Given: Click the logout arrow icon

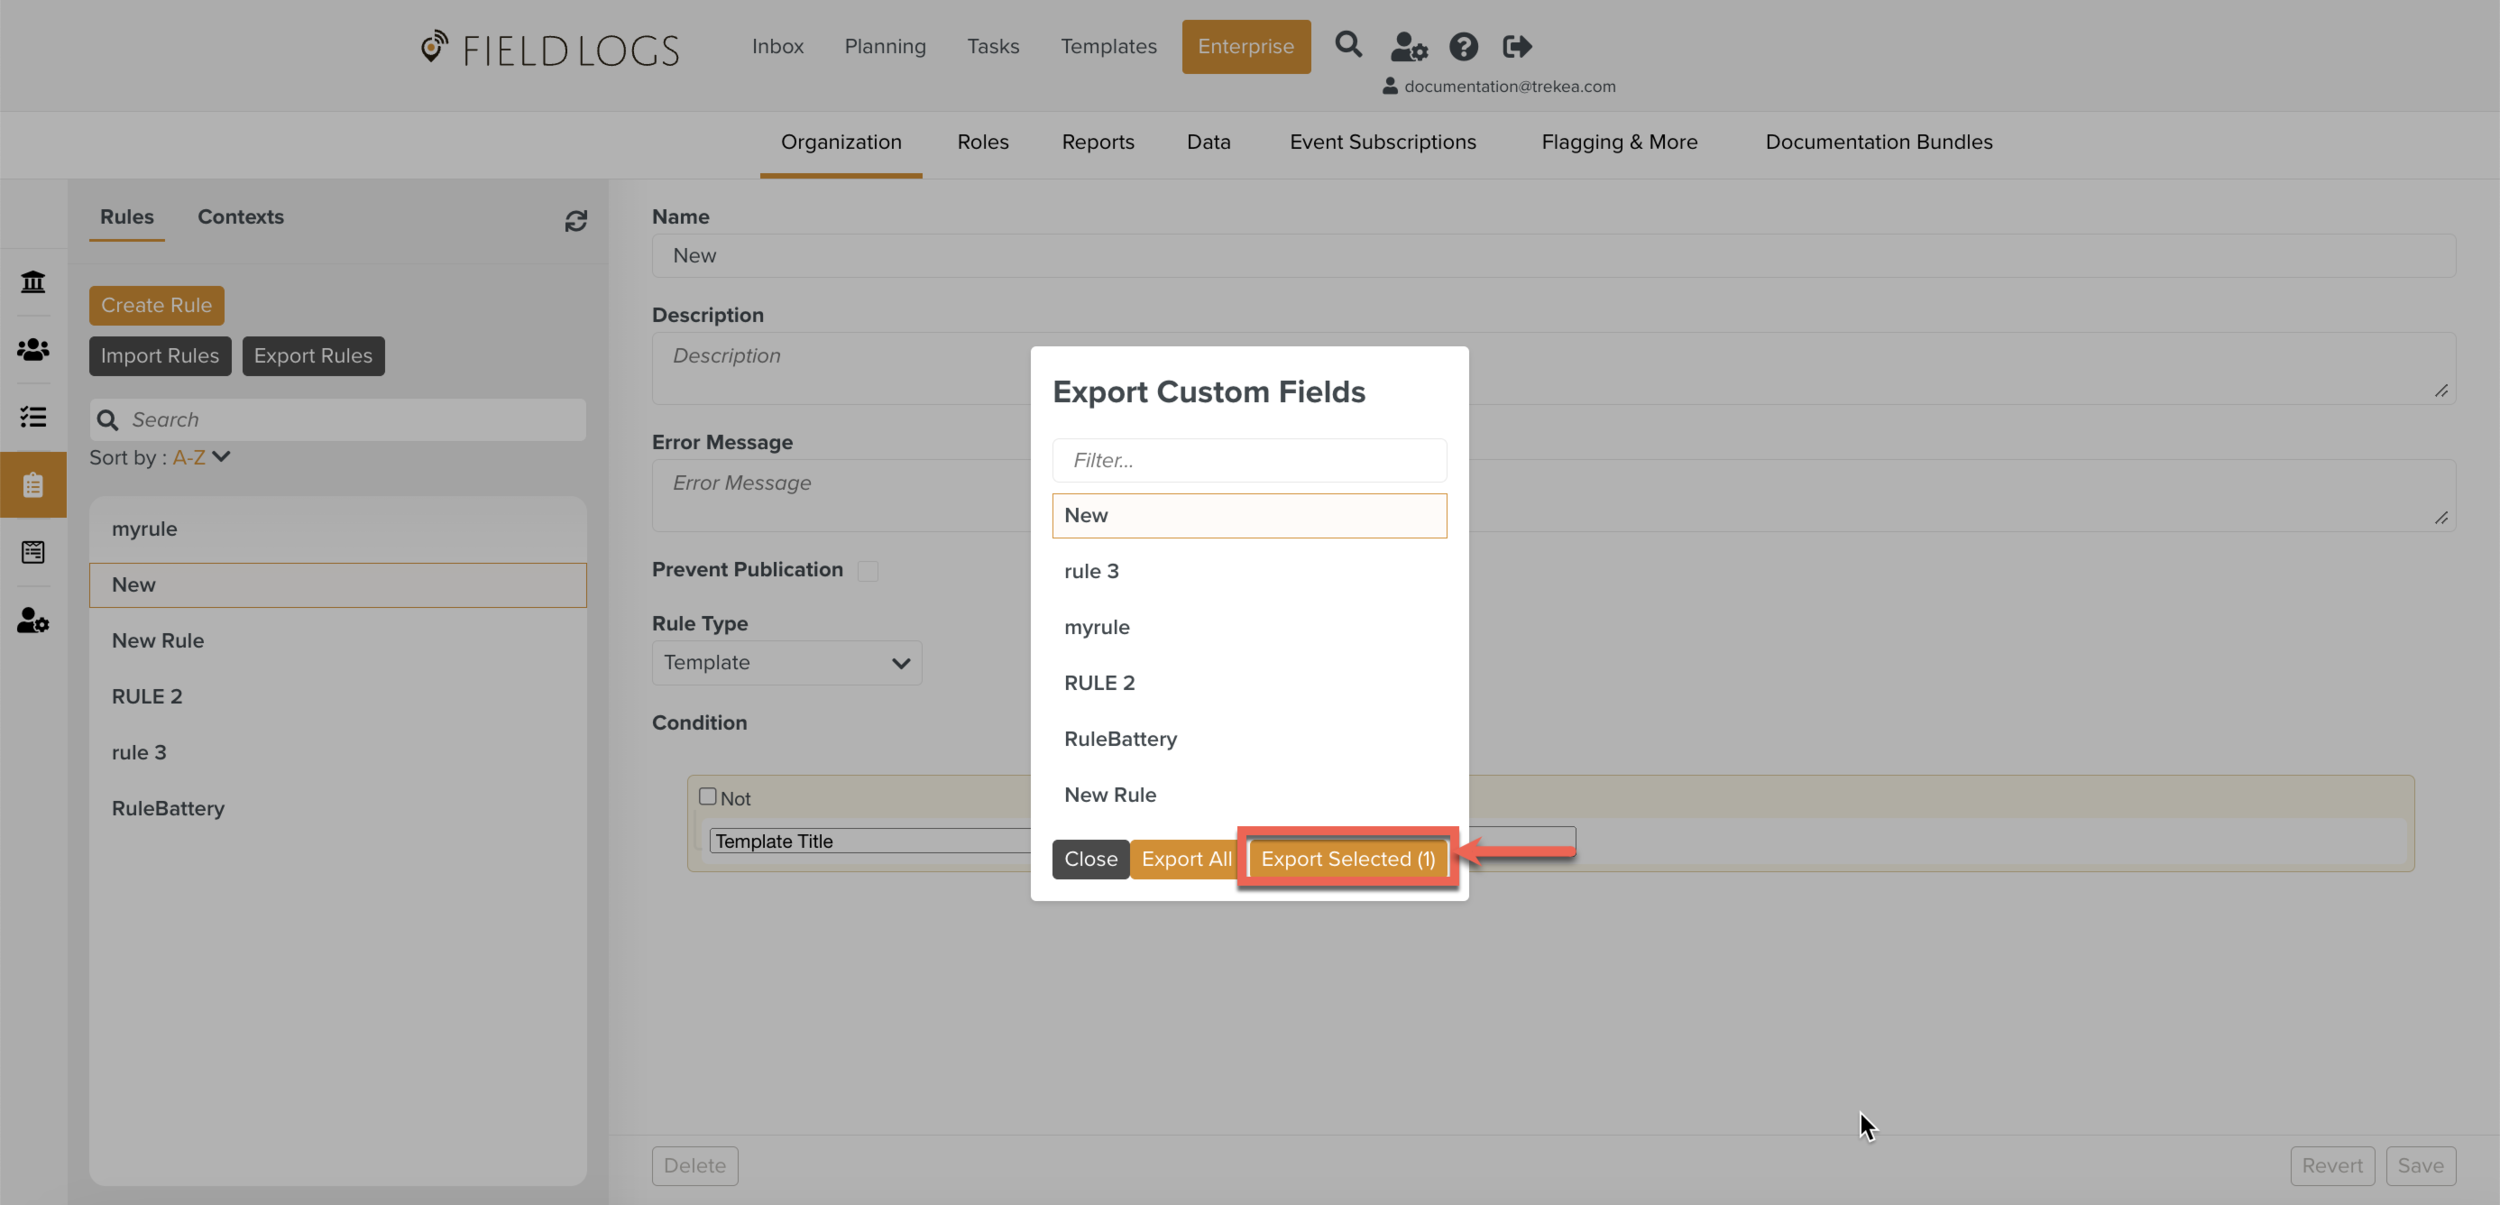Looking at the screenshot, I should [x=1516, y=47].
